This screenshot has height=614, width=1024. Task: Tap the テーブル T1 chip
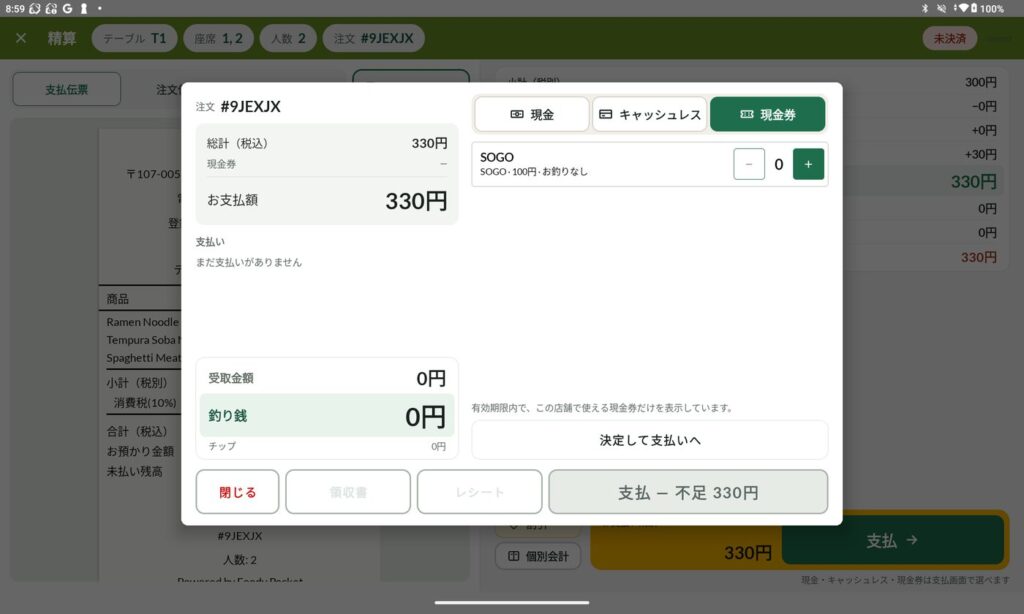pyautogui.click(x=135, y=38)
